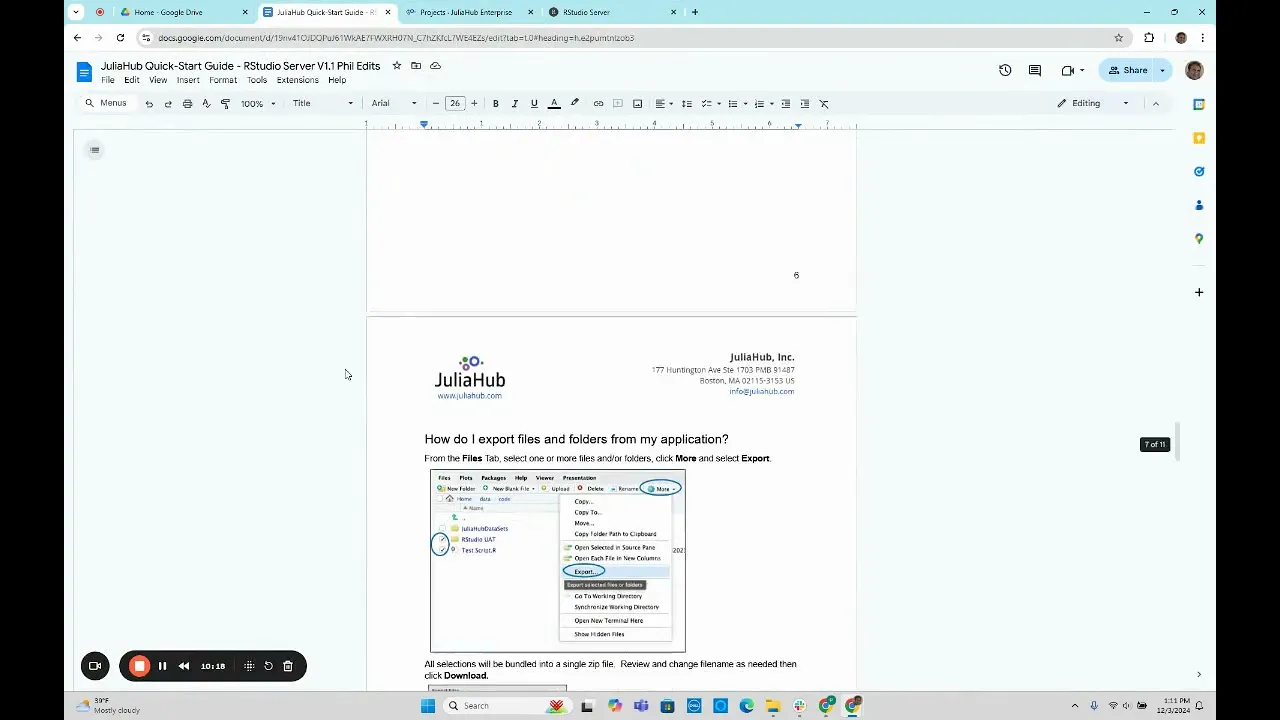Open the bulleted list options arrow

pos(745,104)
